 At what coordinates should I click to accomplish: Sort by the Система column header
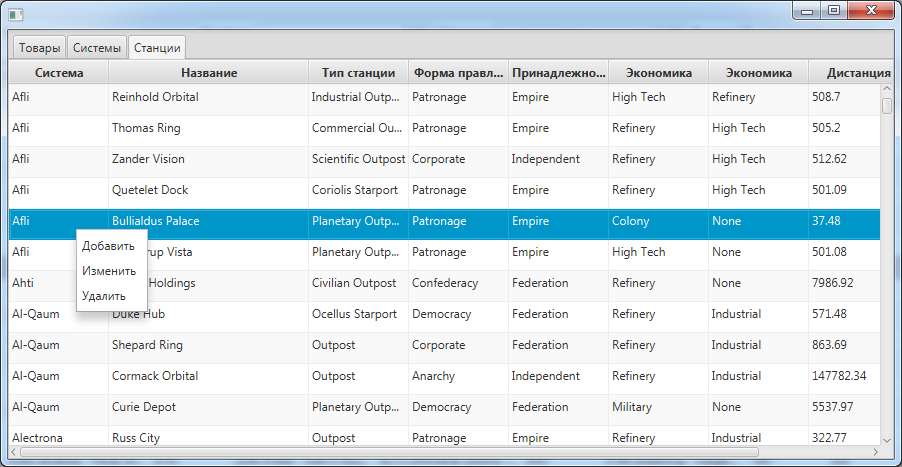click(59, 73)
